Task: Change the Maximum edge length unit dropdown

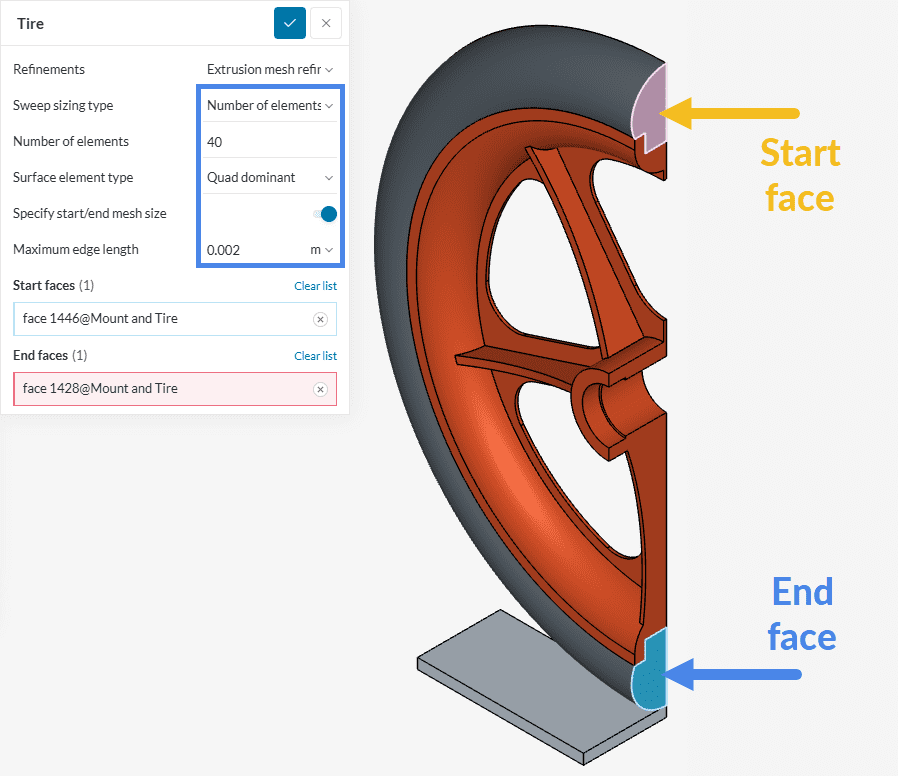Action: (321, 250)
